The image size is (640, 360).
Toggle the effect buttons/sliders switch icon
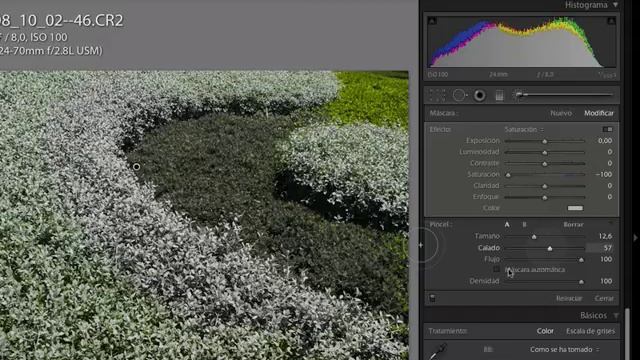point(607,129)
